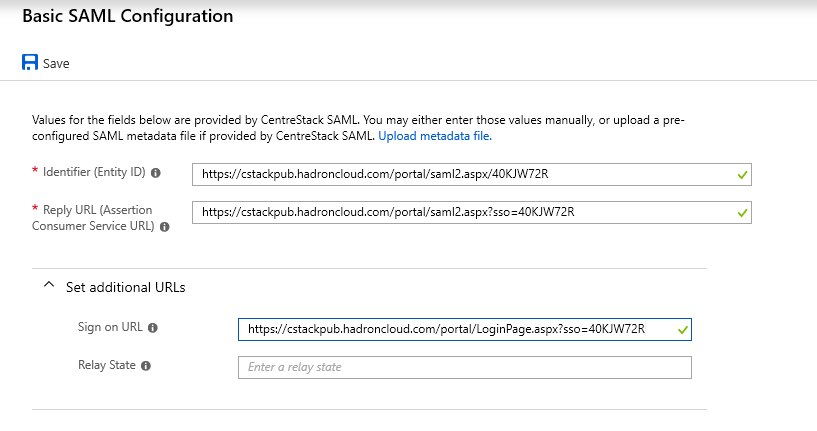Click the Relay State label text
Image resolution: width=817 pixels, height=431 pixels.
107,365
